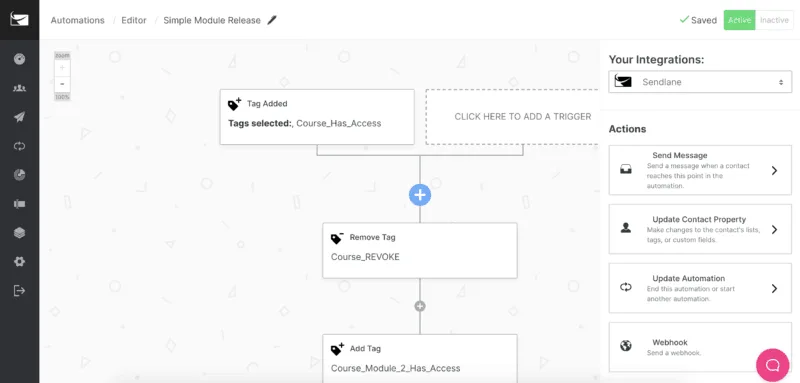This screenshot has height=383, width=800.
Task: Click the Simple Module Release title
Action: (x=212, y=20)
